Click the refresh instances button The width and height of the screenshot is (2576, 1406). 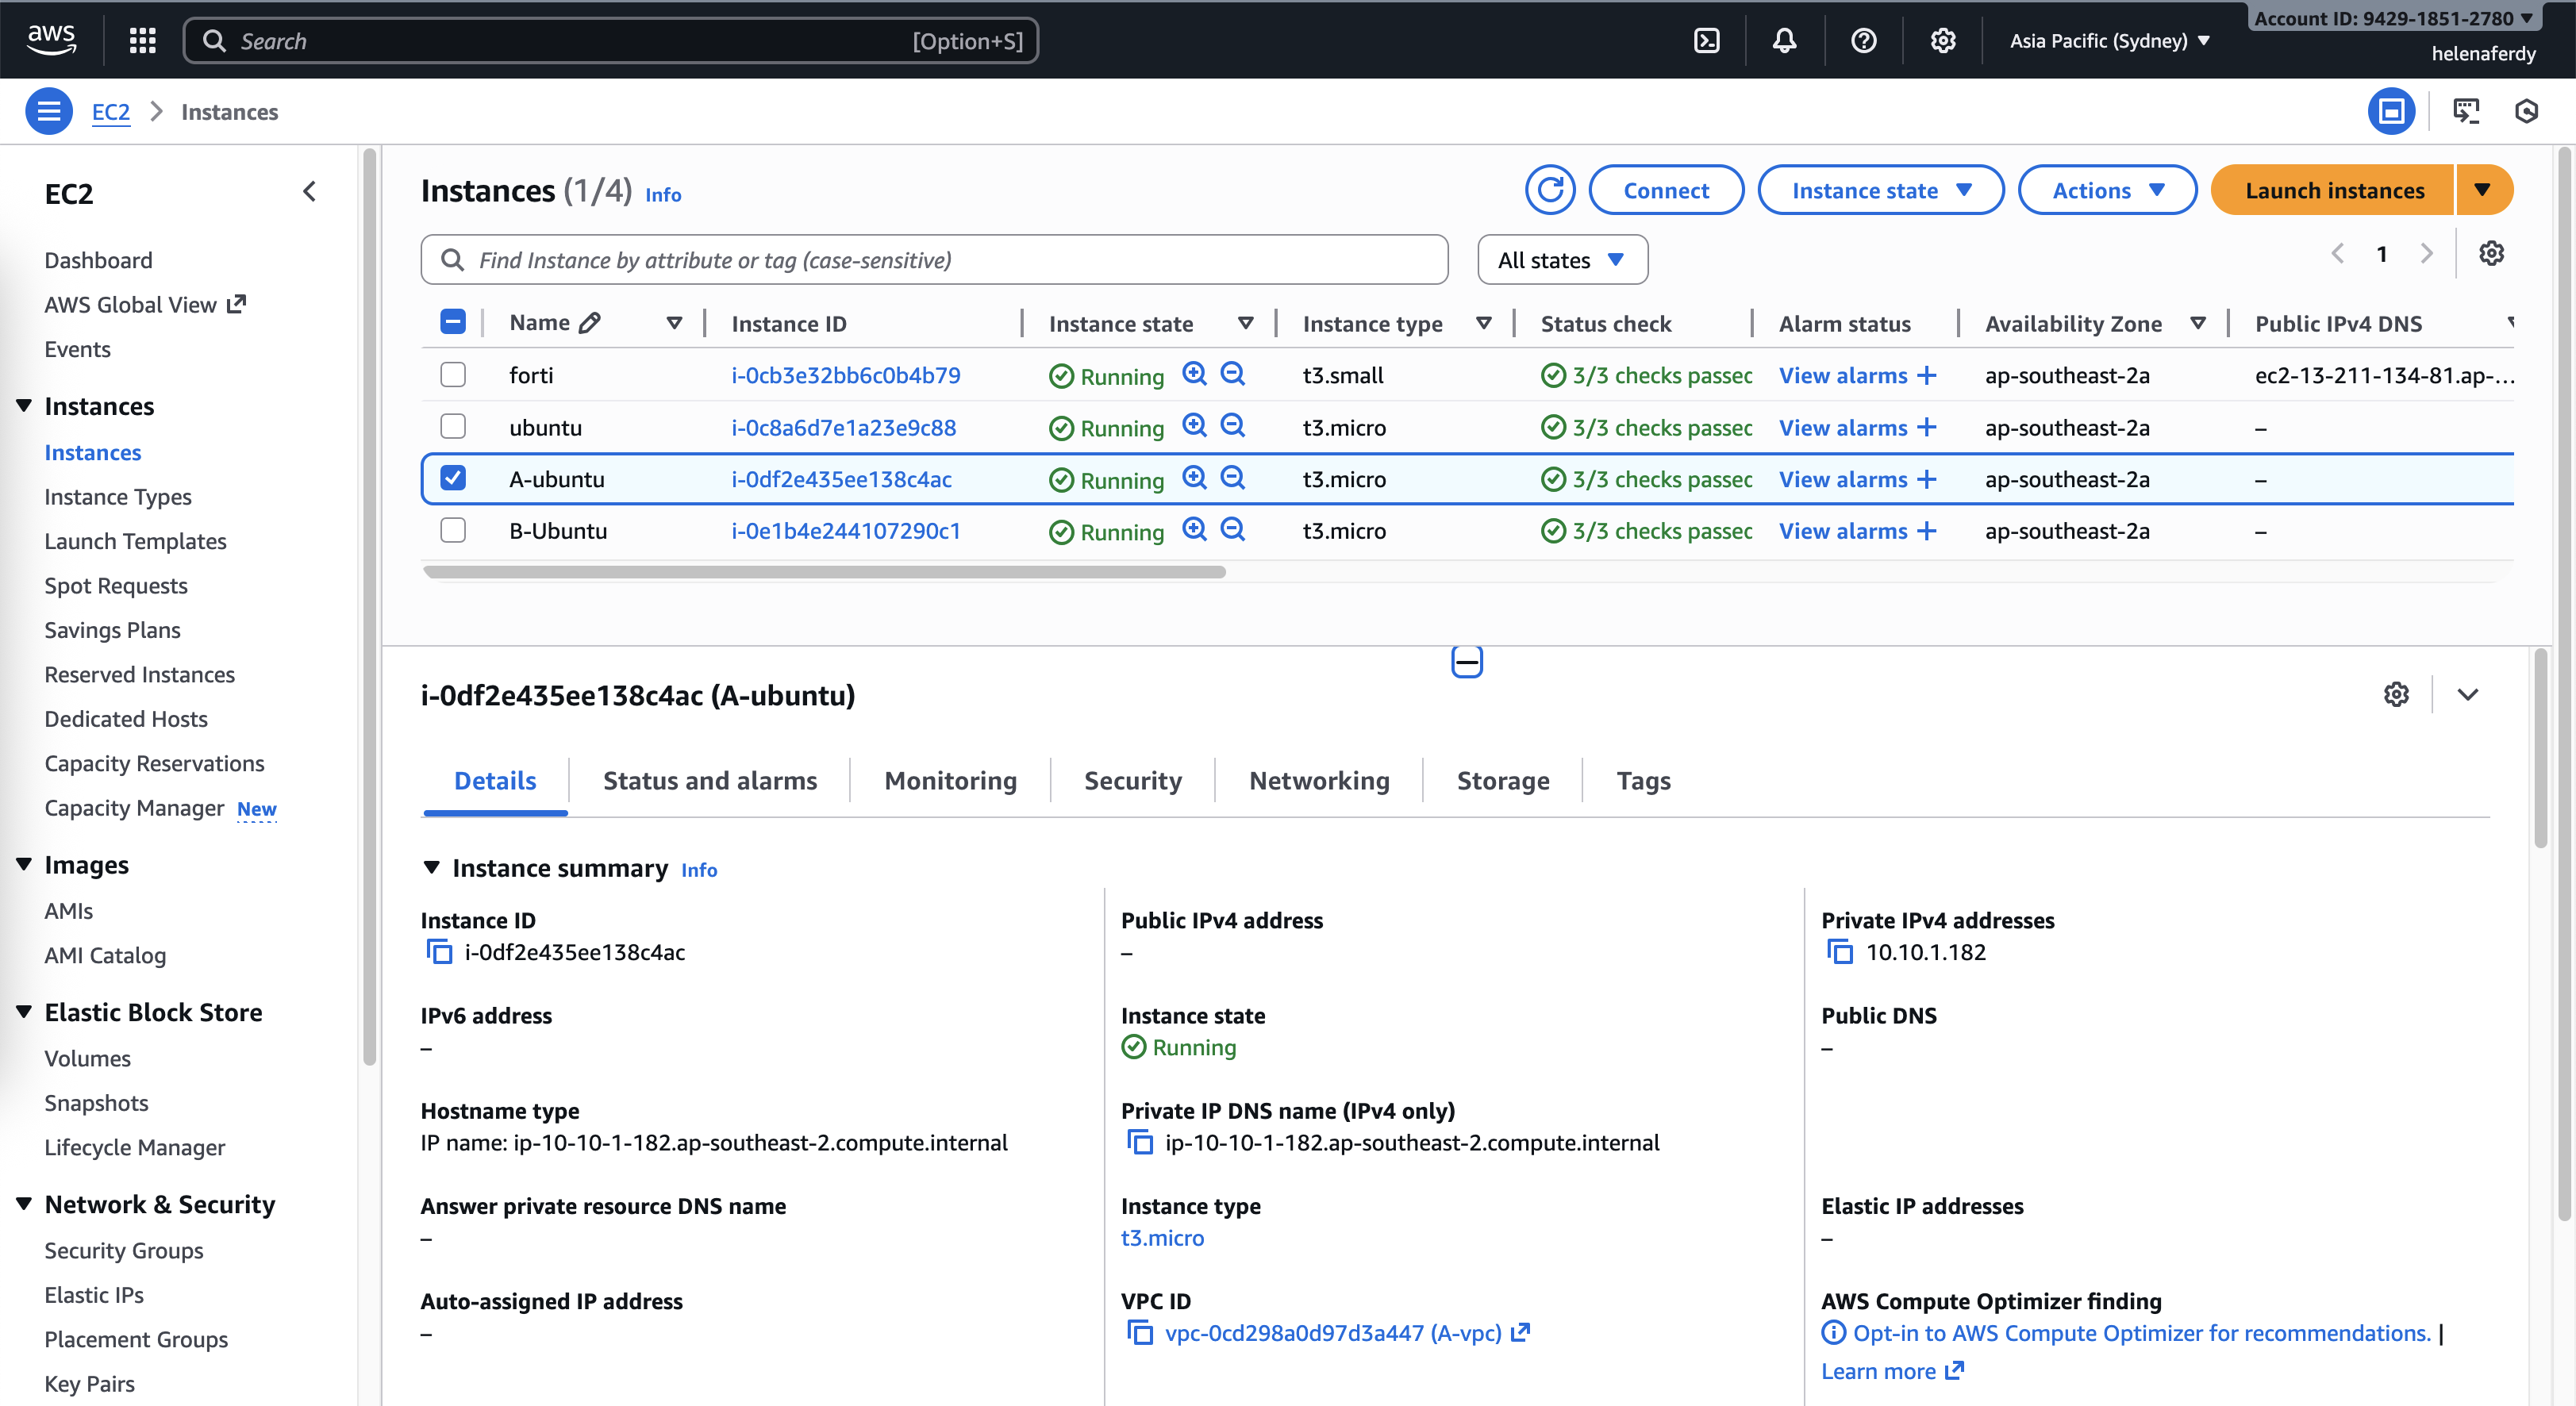(x=1550, y=190)
